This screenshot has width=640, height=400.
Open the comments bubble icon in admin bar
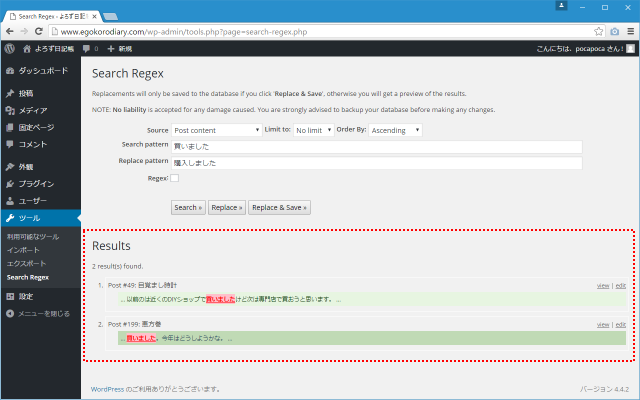(x=85, y=48)
